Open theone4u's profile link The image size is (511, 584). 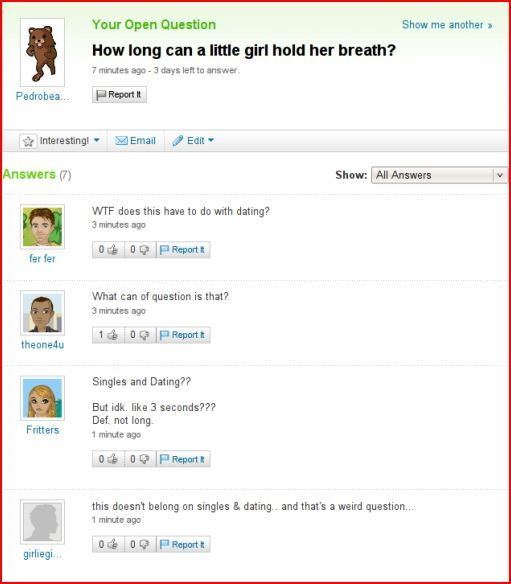tap(42, 345)
